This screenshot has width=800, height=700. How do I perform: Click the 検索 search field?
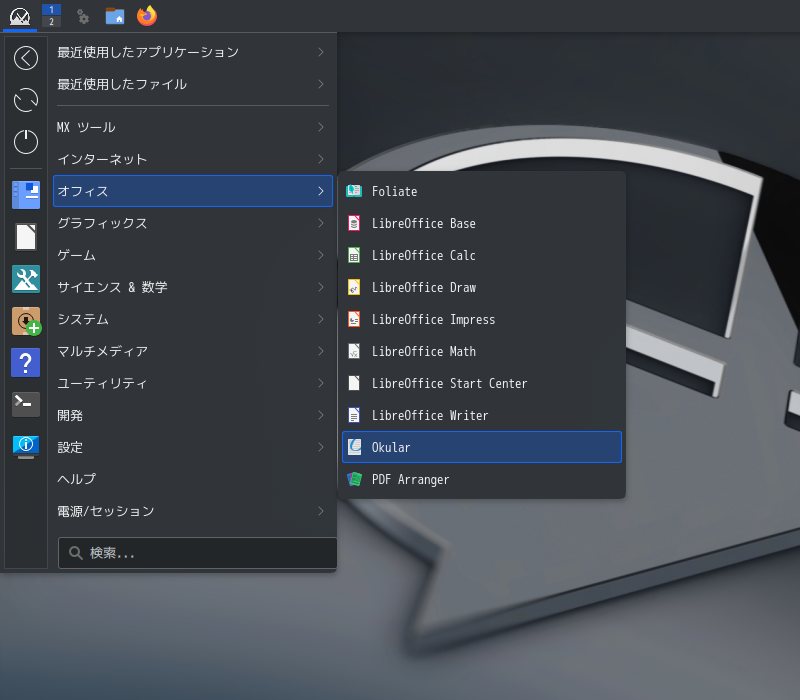(197, 553)
